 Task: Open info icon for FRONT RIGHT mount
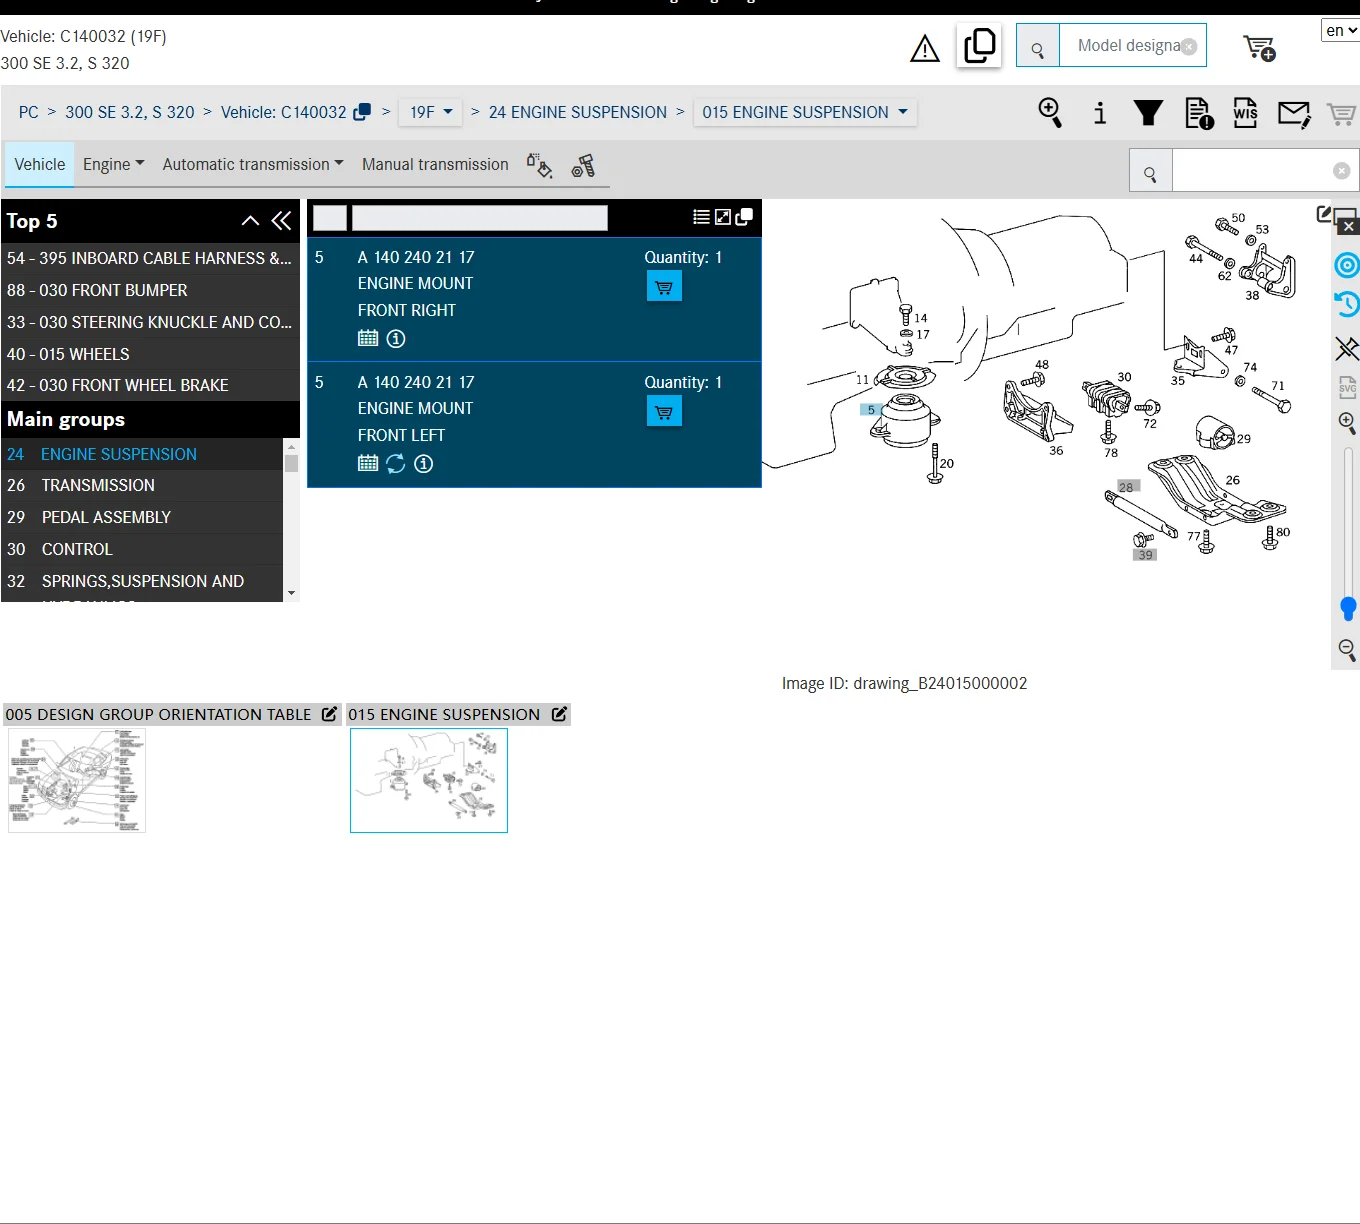point(396,338)
